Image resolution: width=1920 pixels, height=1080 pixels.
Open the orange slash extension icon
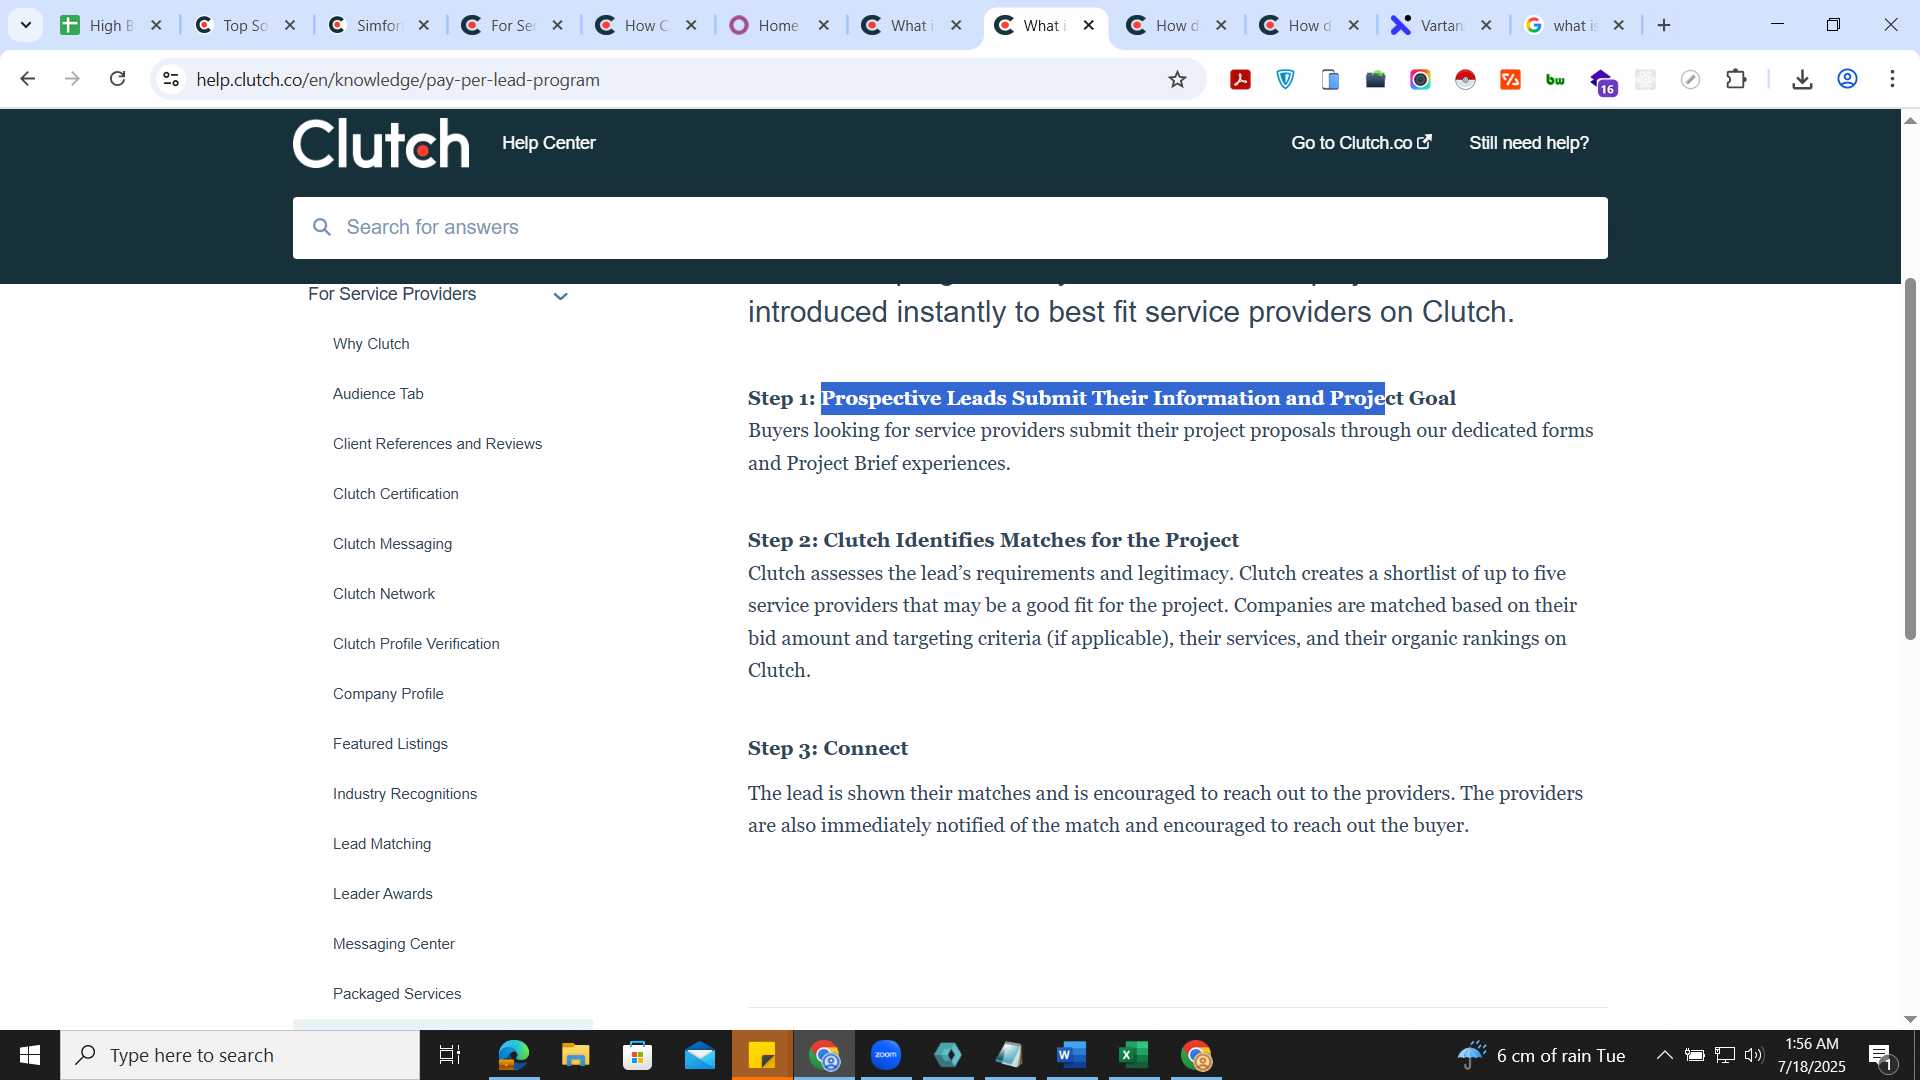(x=1510, y=80)
